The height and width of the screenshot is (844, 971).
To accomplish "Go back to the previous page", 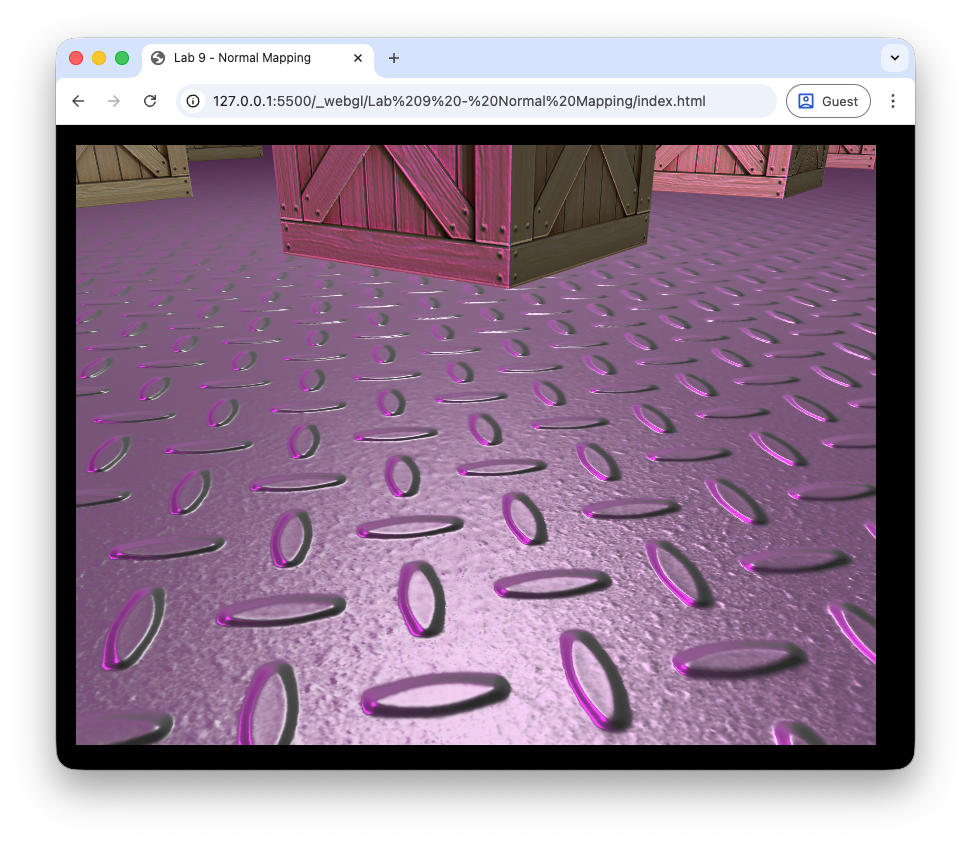I will [78, 101].
